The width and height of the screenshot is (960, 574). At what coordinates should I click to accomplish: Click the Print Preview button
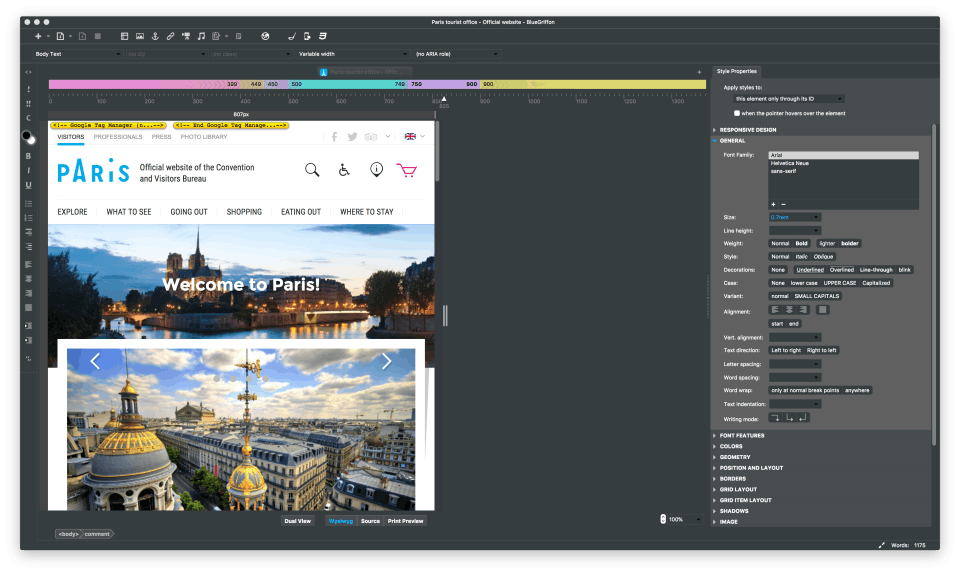coord(405,521)
